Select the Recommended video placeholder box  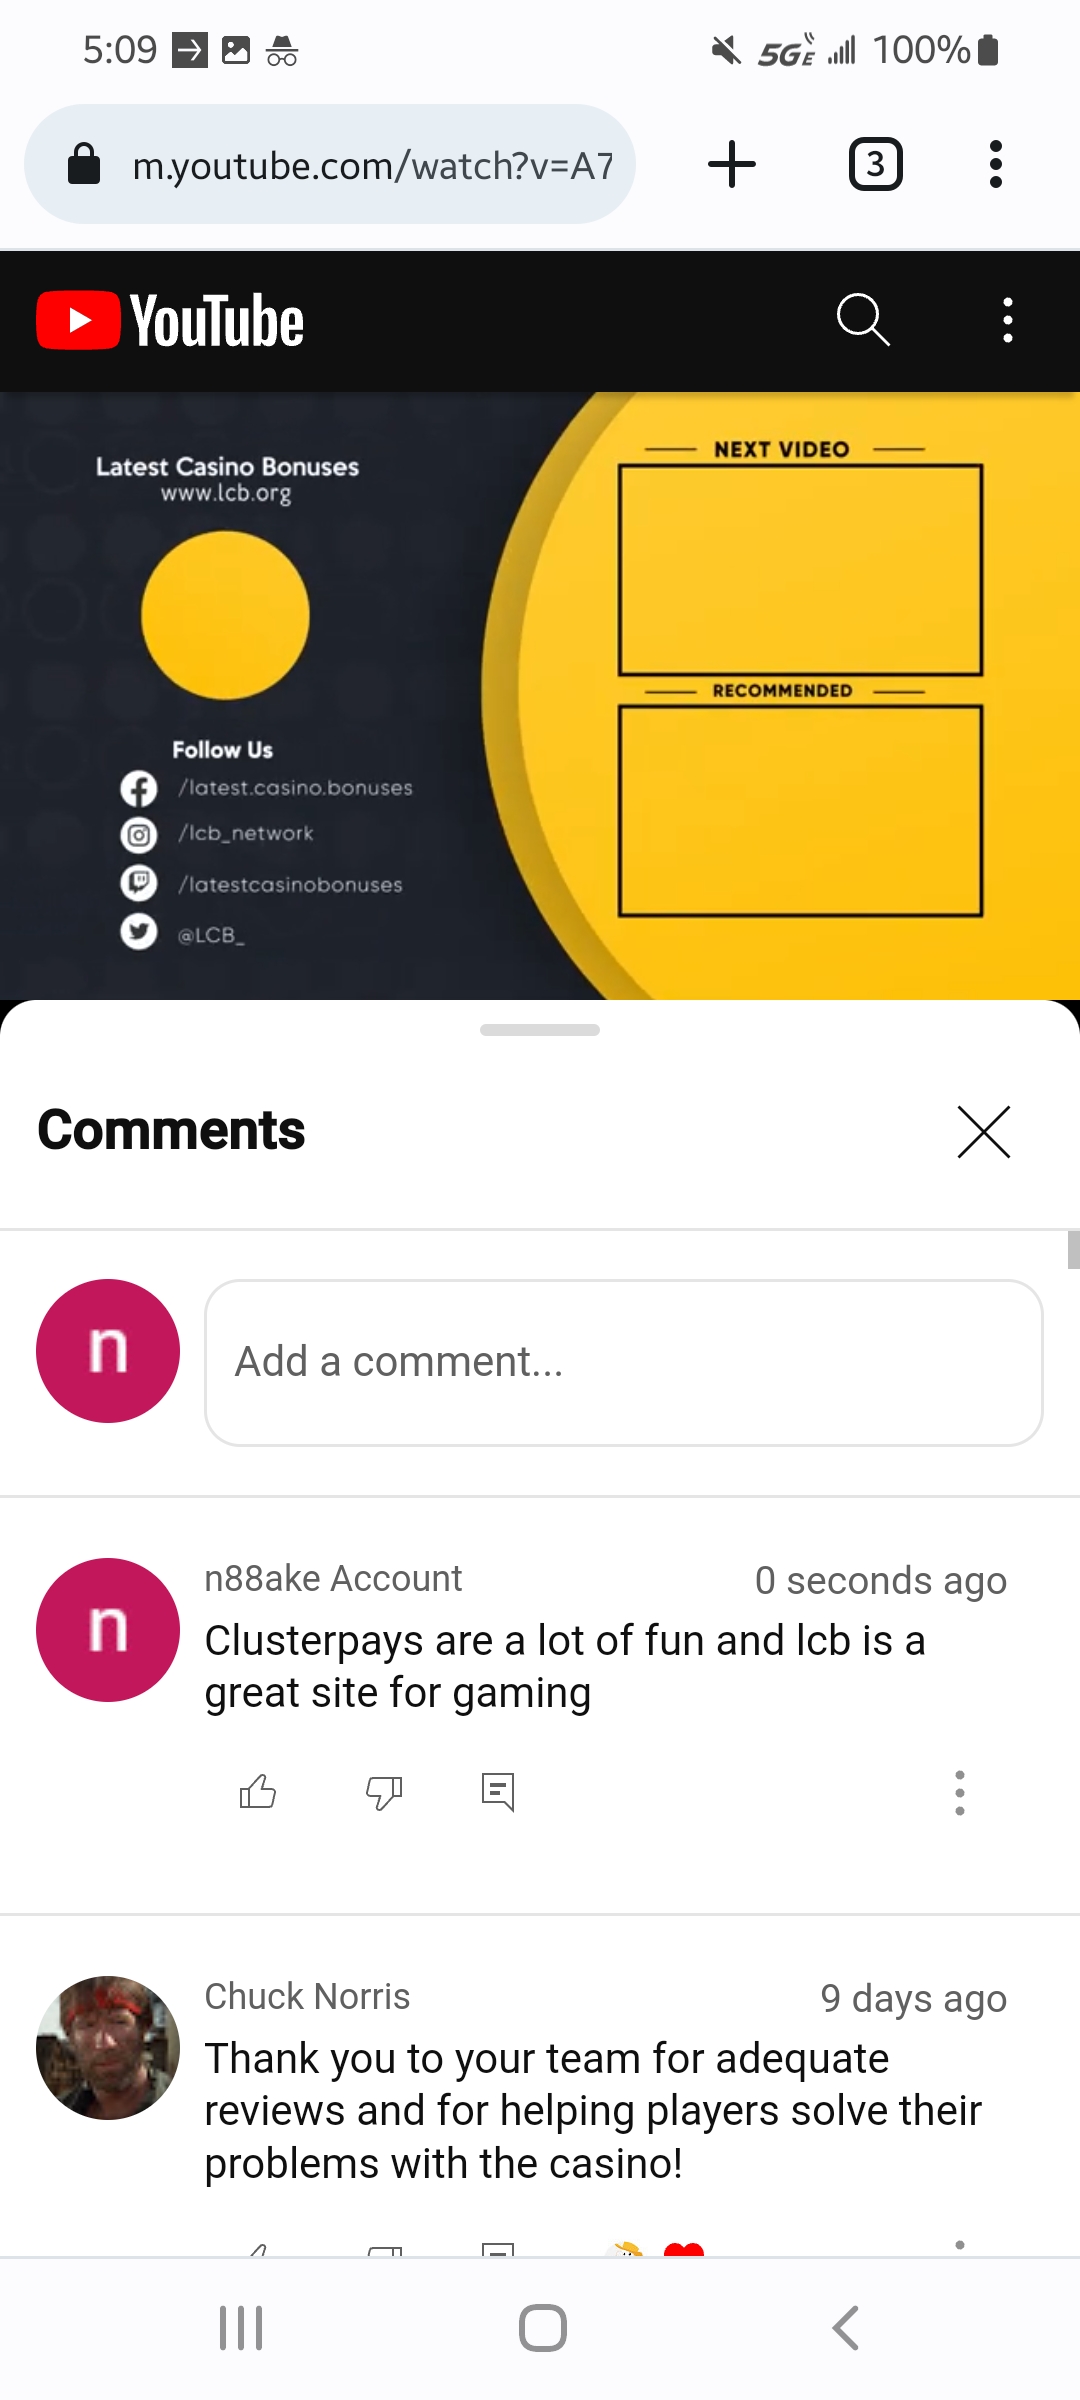(x=800, y=811)
